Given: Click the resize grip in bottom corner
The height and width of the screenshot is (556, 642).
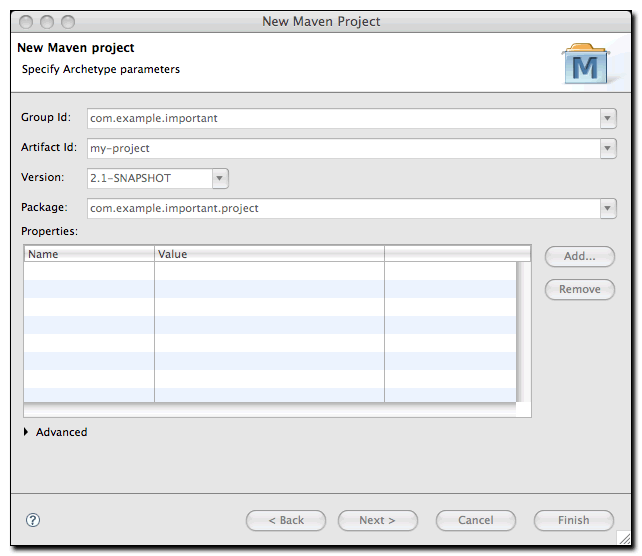Looking at the screenshot, I should click(x=624, y=538).
